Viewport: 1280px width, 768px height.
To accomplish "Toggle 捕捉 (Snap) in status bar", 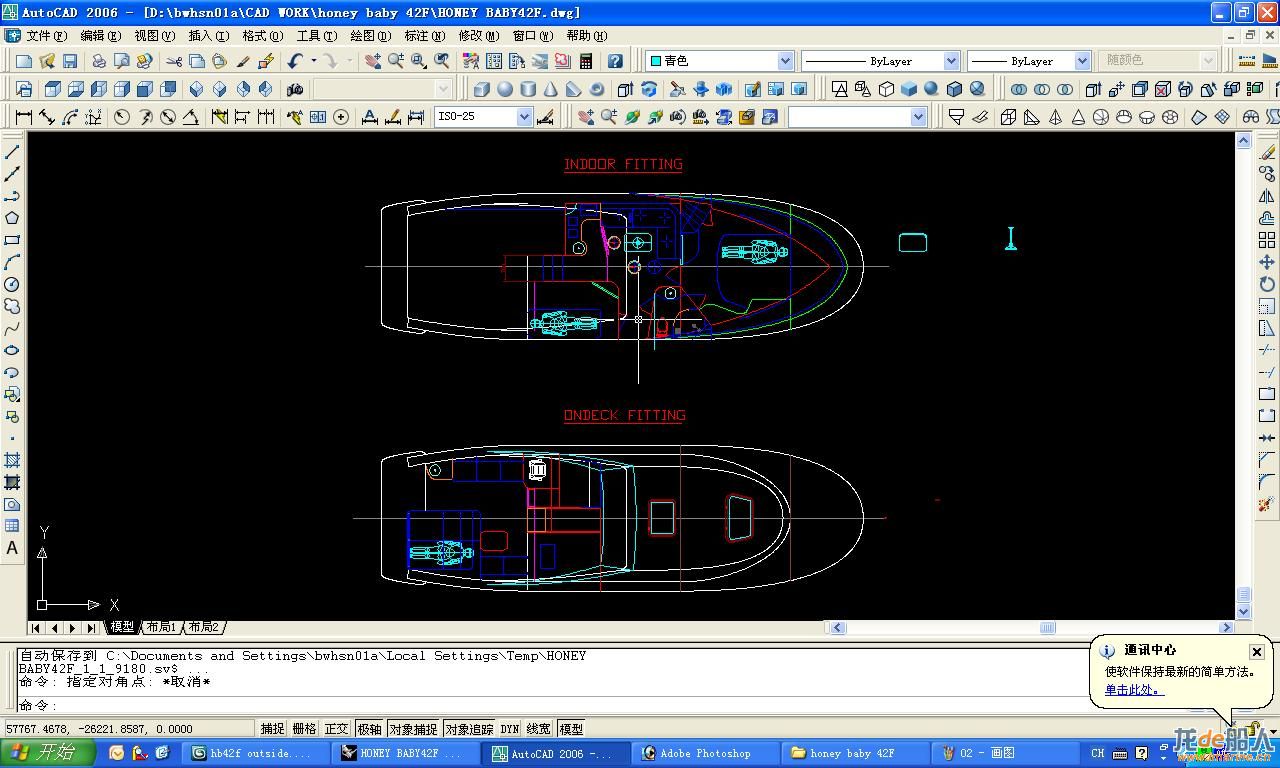I will (x=272, y=729).
